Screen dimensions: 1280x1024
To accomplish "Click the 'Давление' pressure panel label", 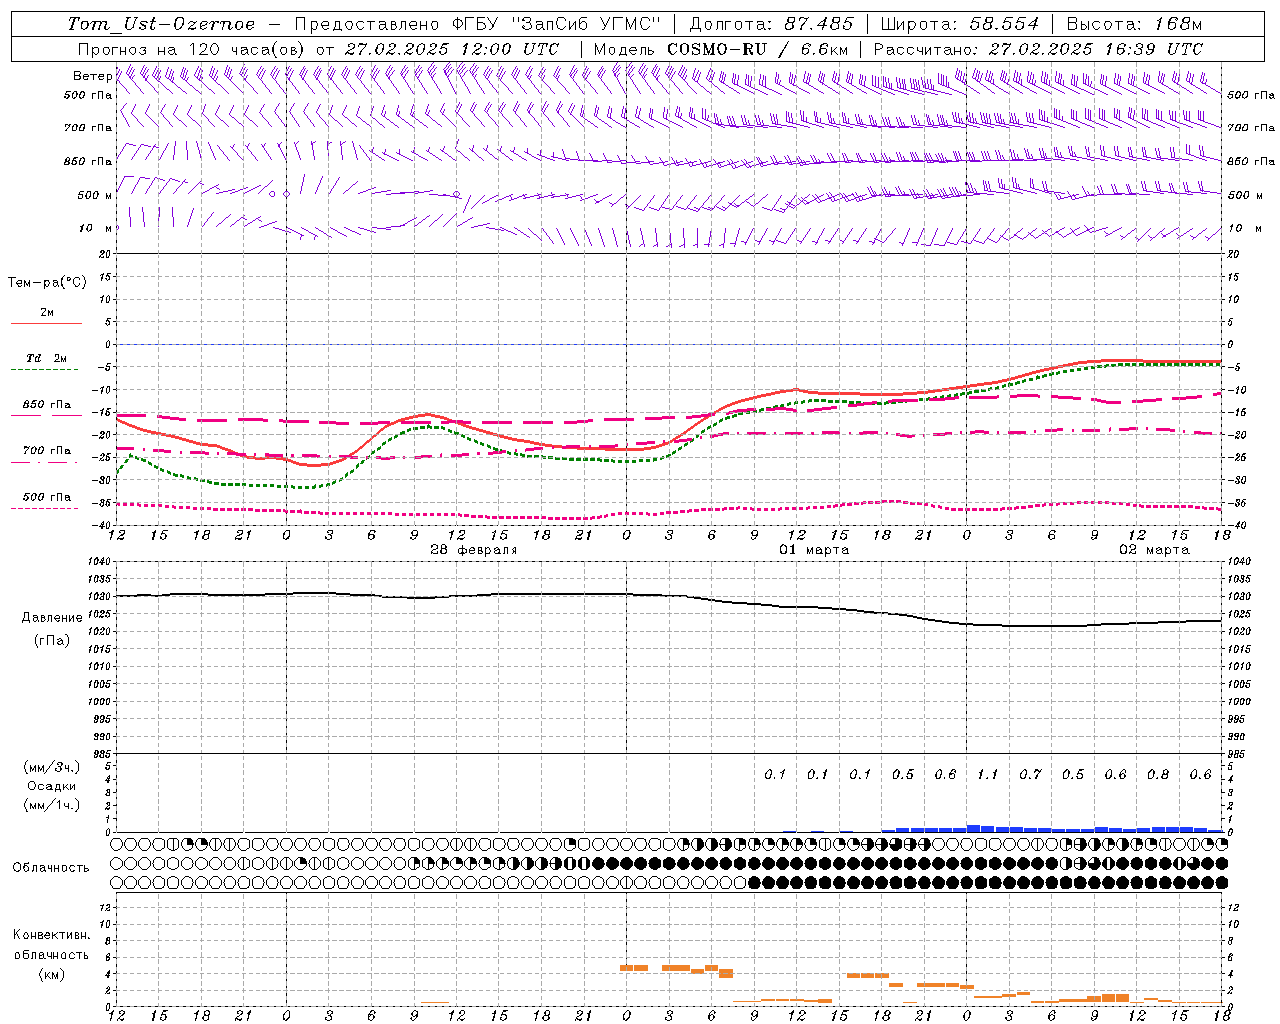I will point(52,618).
